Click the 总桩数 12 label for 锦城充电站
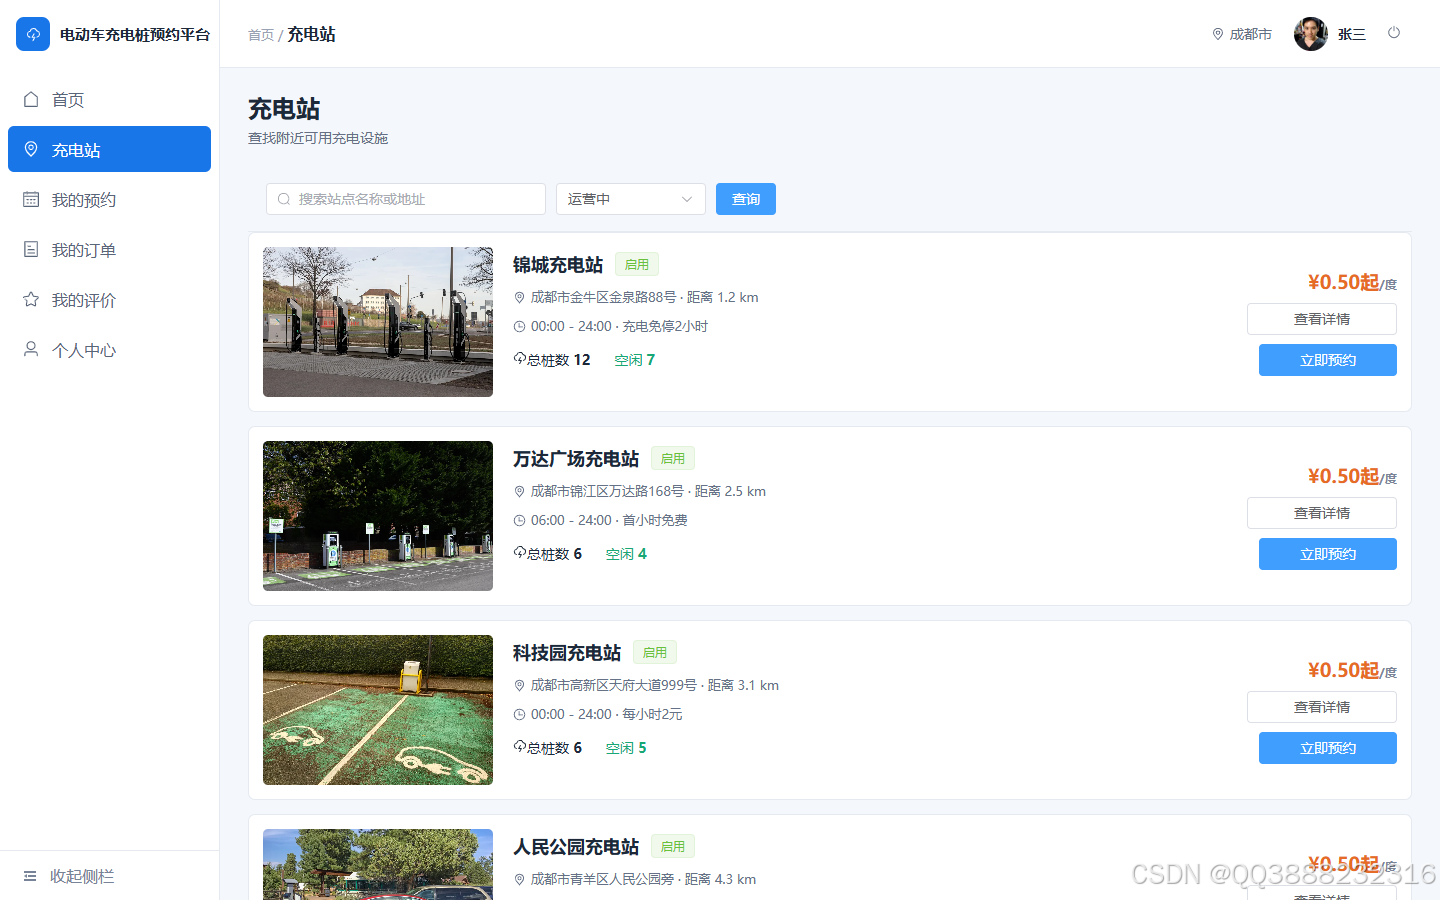1440x900 pixels. click(559, 360)
